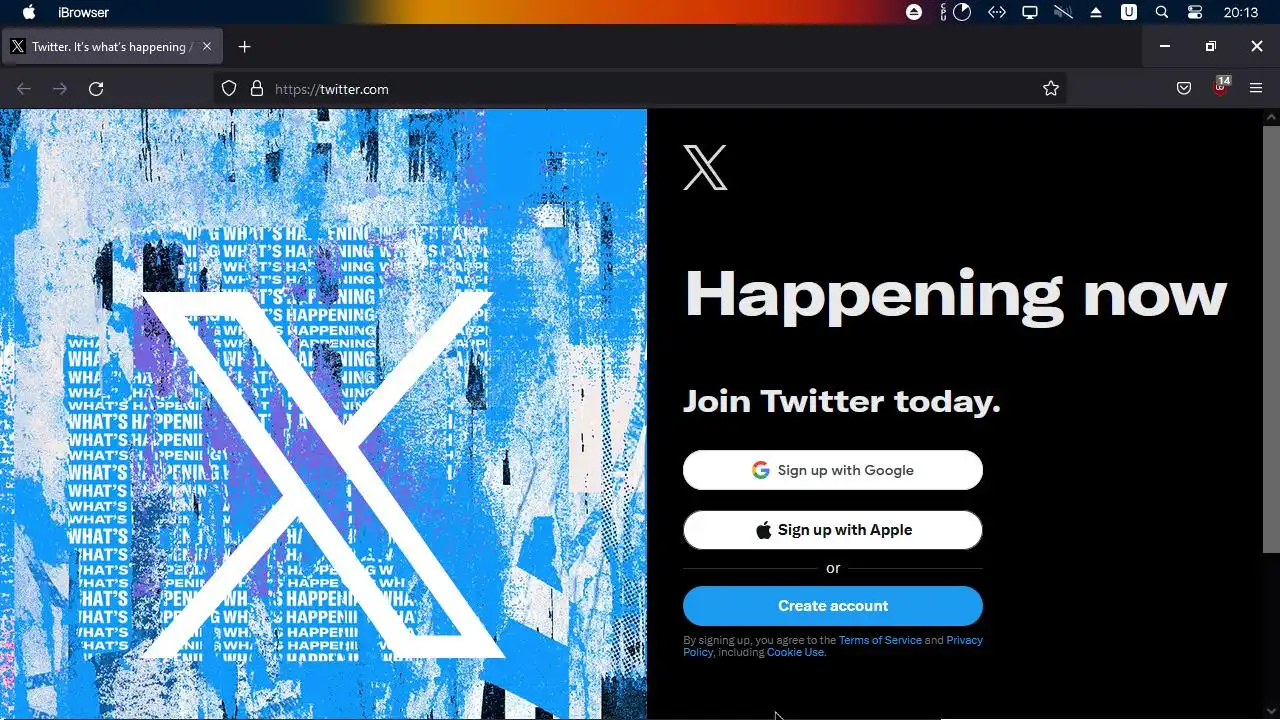Viewport: 1280px width, 720px height.
Task: Click the twitter.com address bar
Action: tap(640, 89)
